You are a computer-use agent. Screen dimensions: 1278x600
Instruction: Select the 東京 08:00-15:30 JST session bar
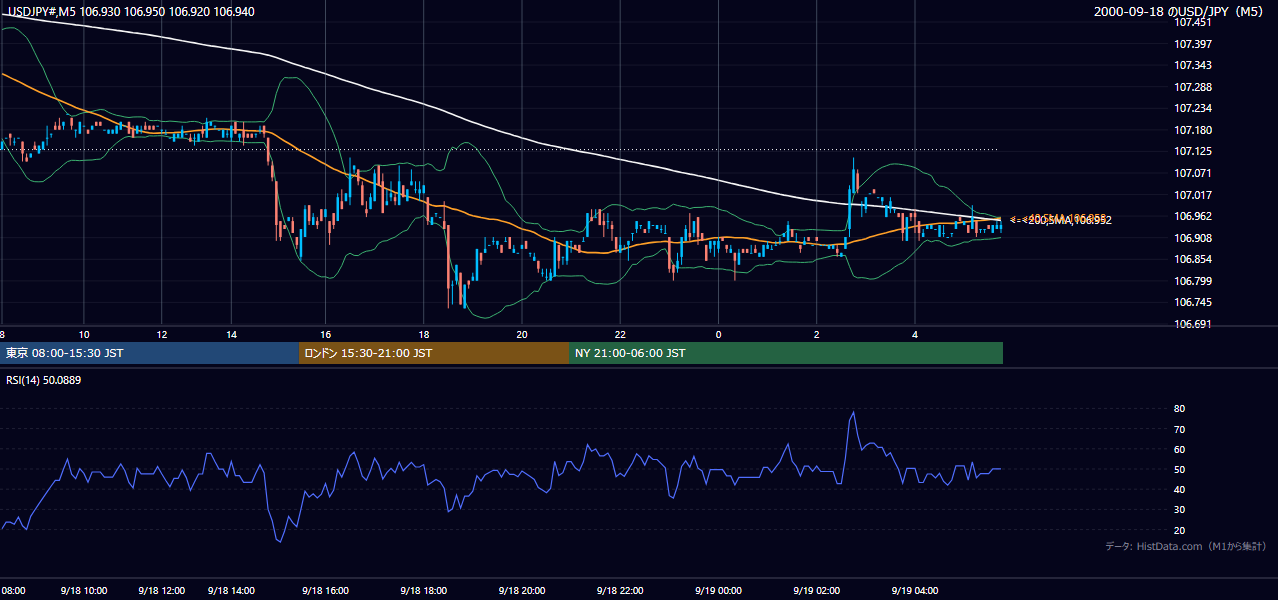point(150,353)
